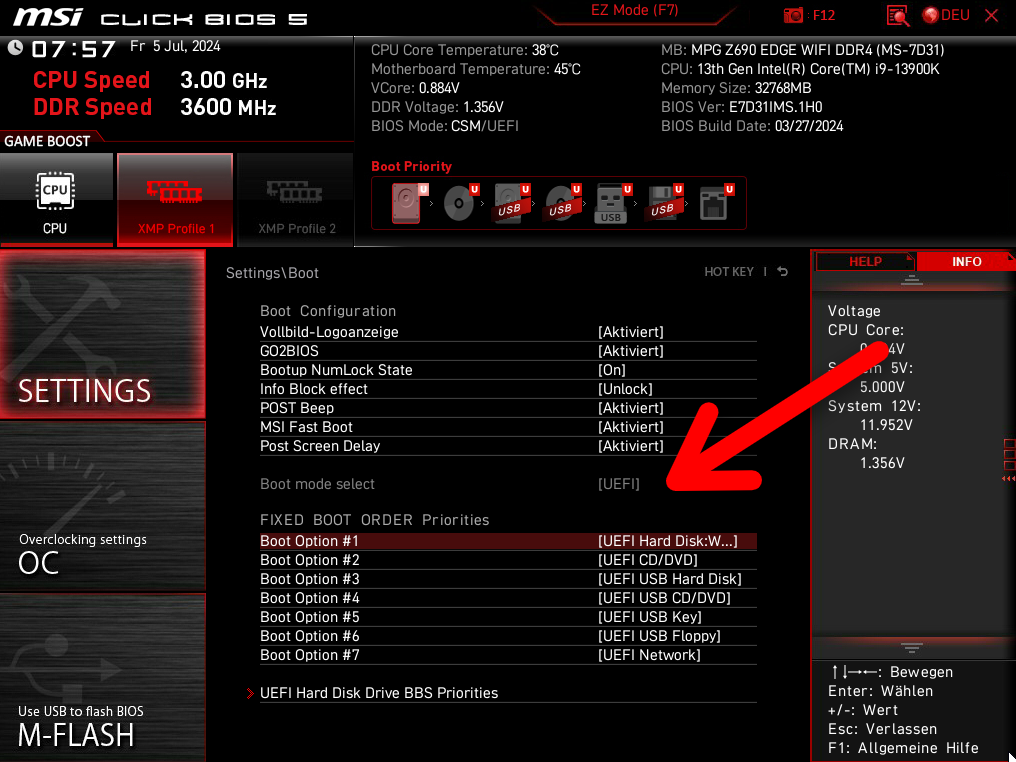The width and height of the screenshot is (1016, 762).
Task: Select USB CD/DVD icon in Boot Priority
Action: (562, 203)
